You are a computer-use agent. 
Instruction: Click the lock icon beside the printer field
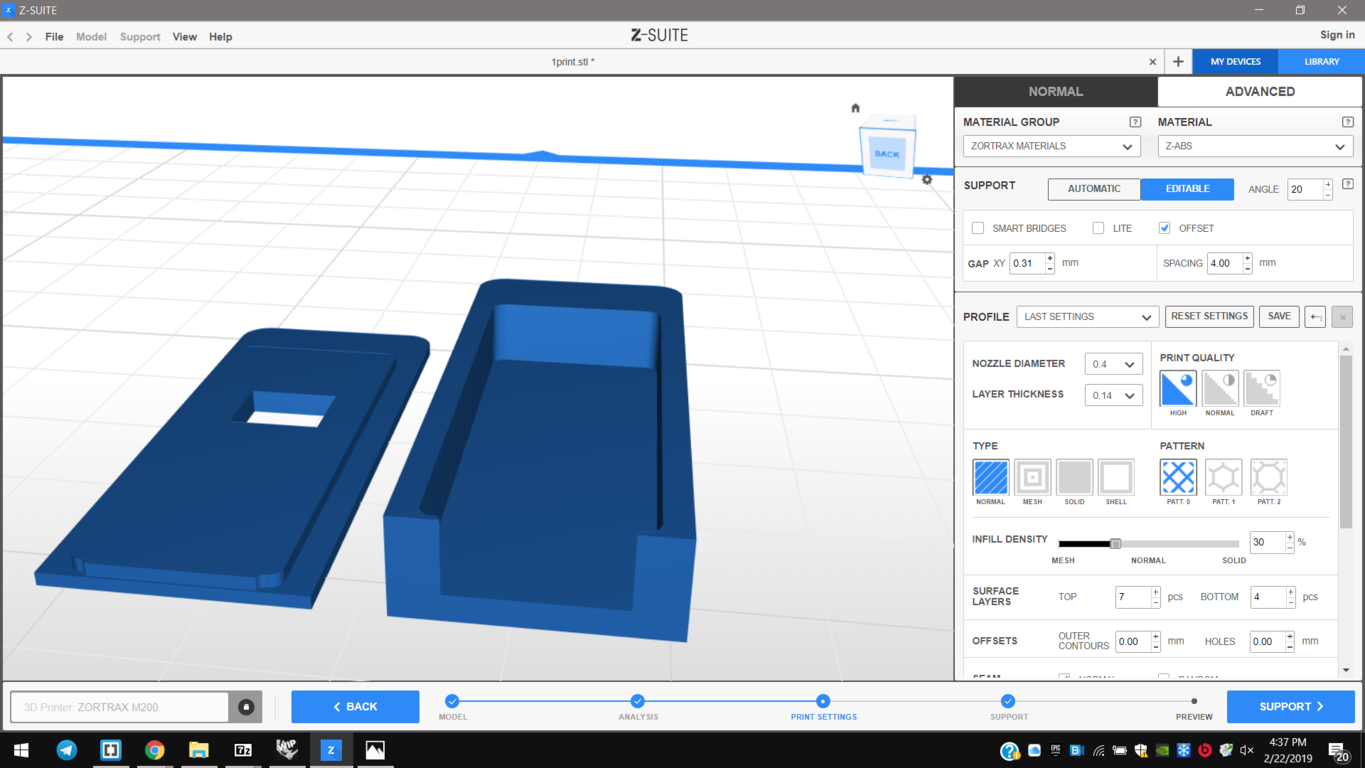pos(246,707)
